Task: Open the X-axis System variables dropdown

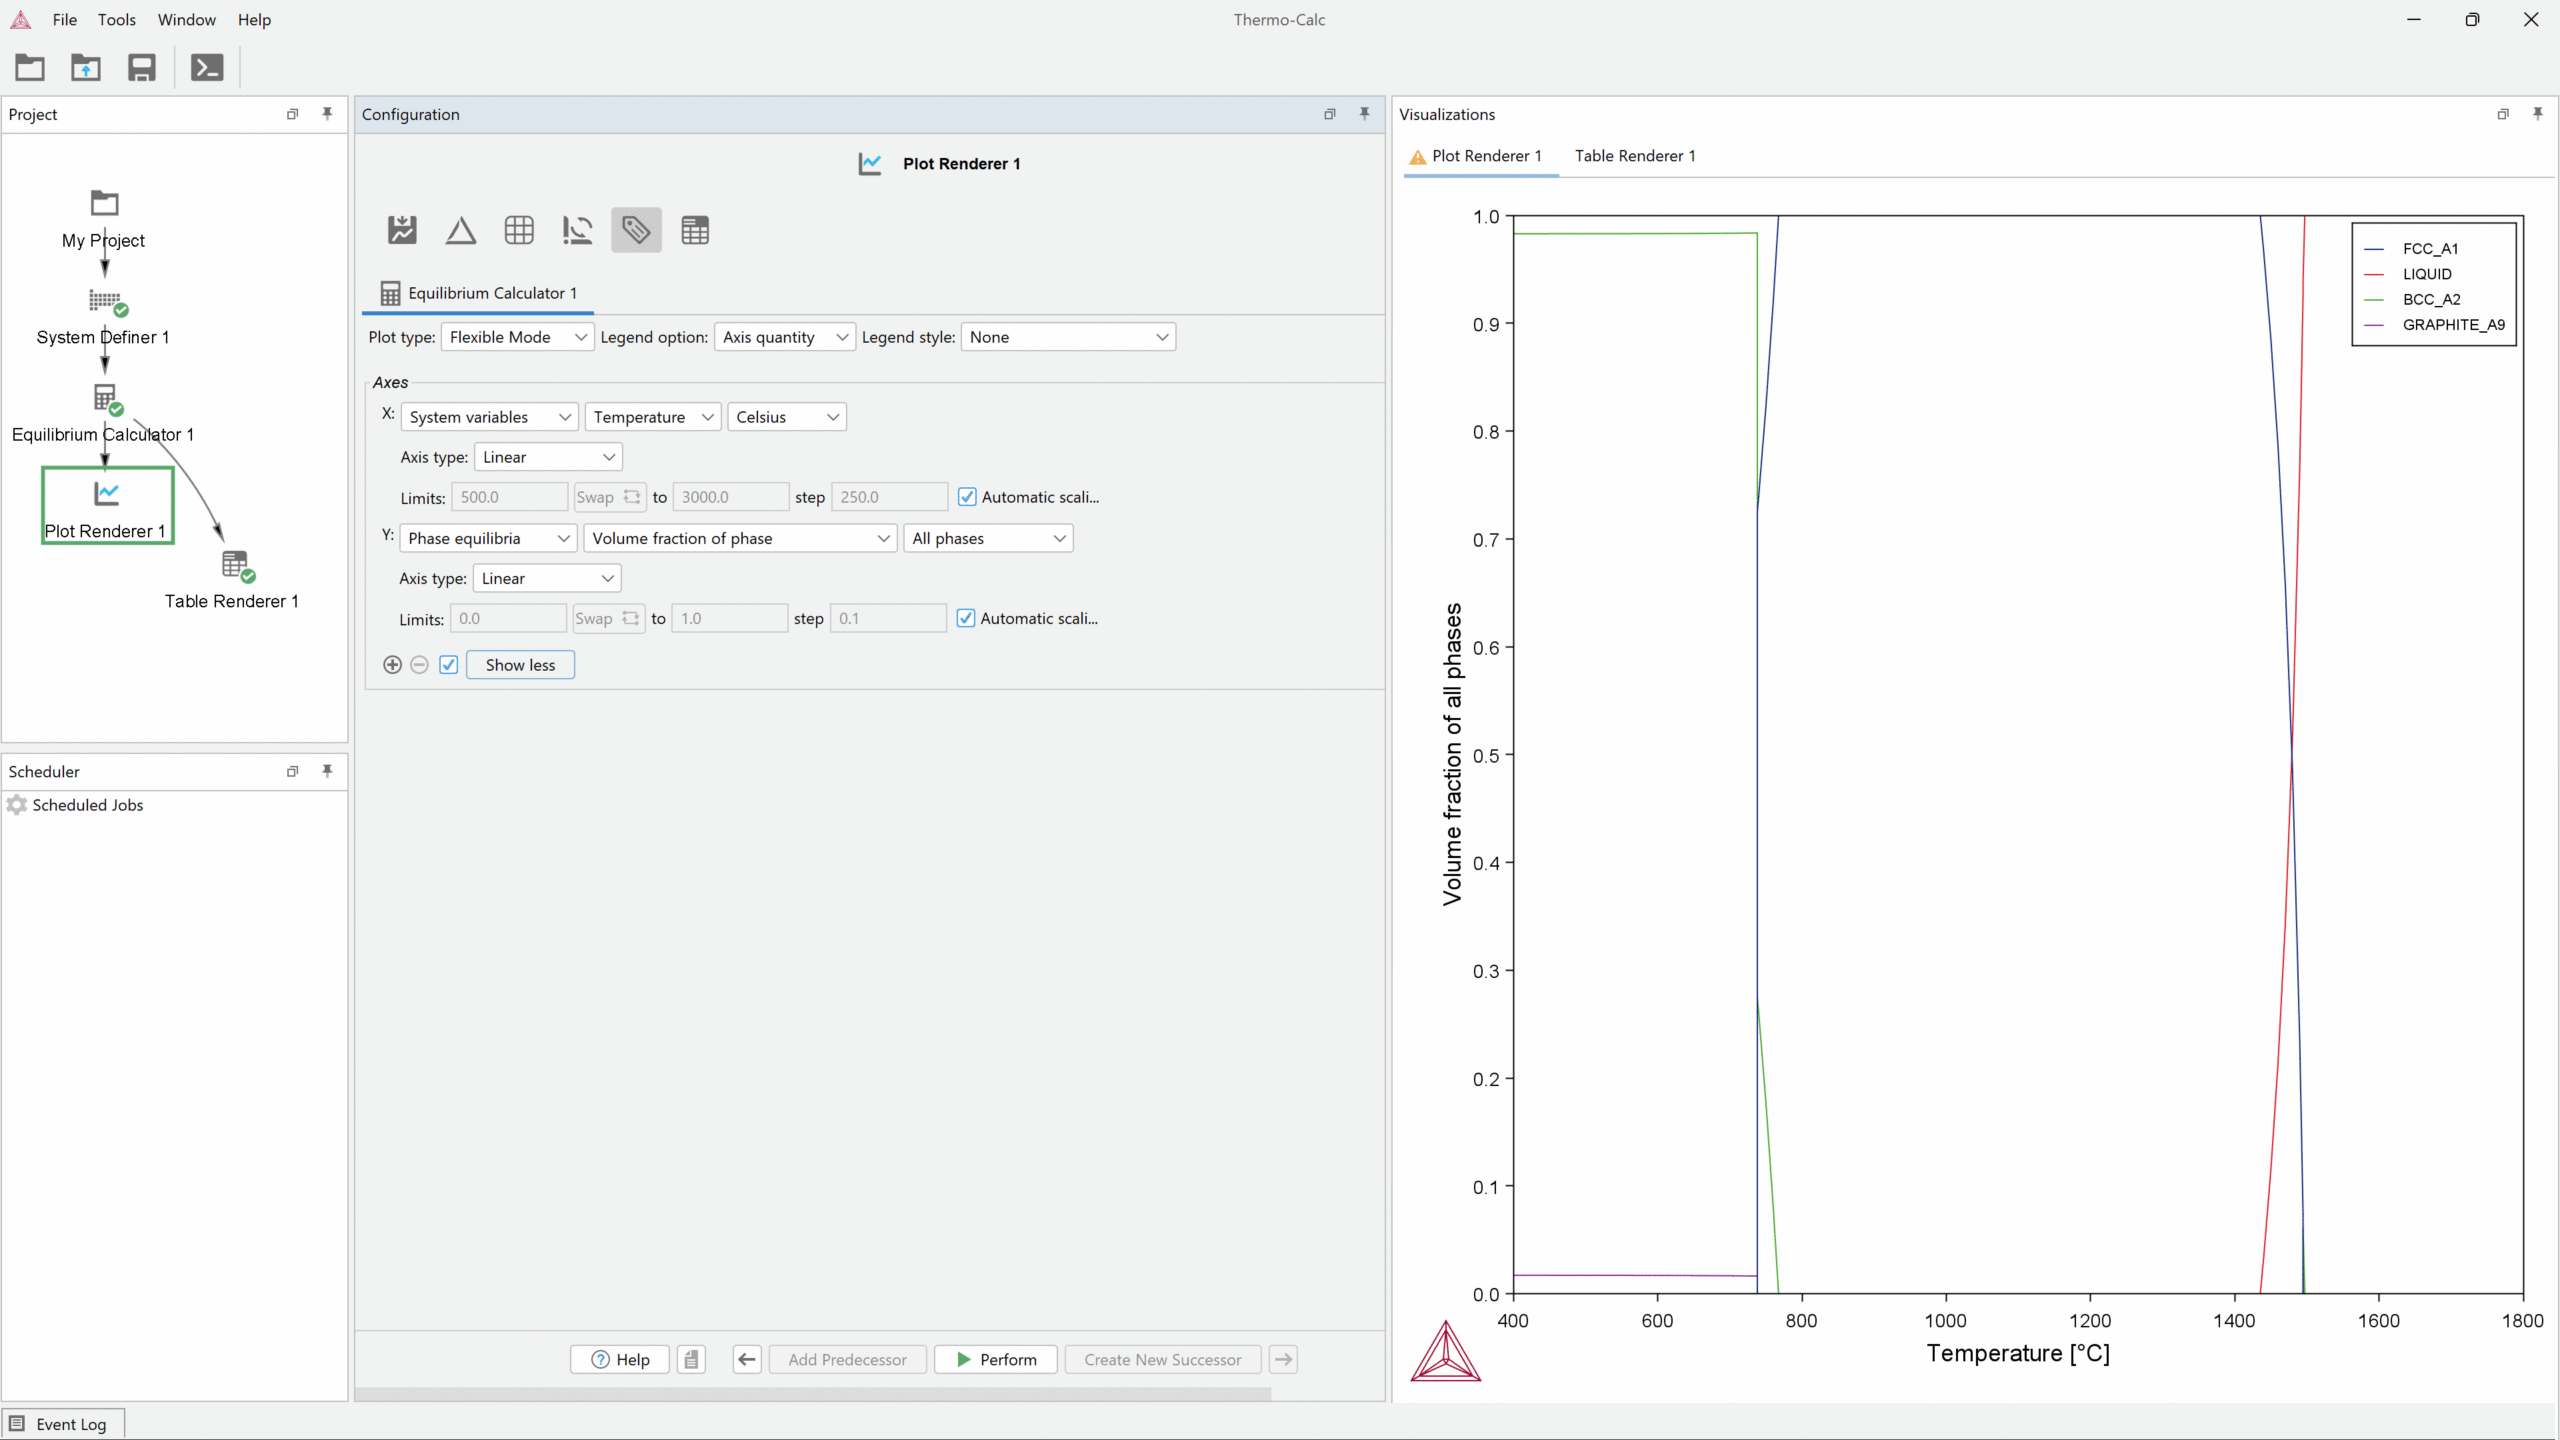Action: 490,417
